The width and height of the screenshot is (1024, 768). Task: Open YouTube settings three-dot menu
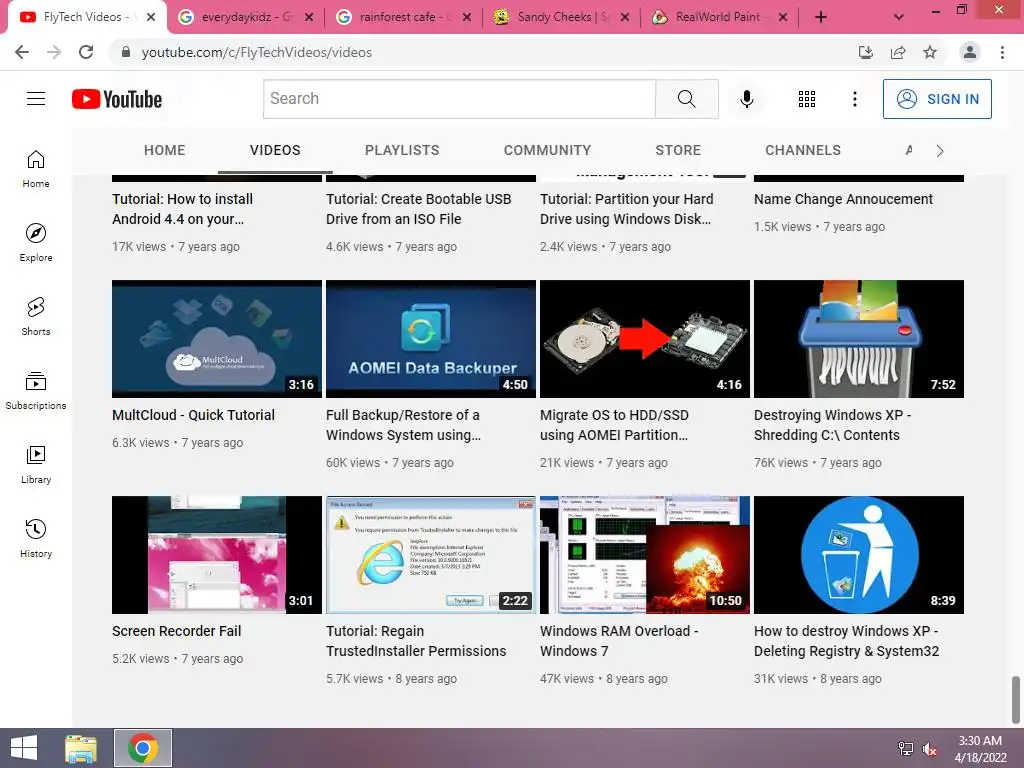854,99
